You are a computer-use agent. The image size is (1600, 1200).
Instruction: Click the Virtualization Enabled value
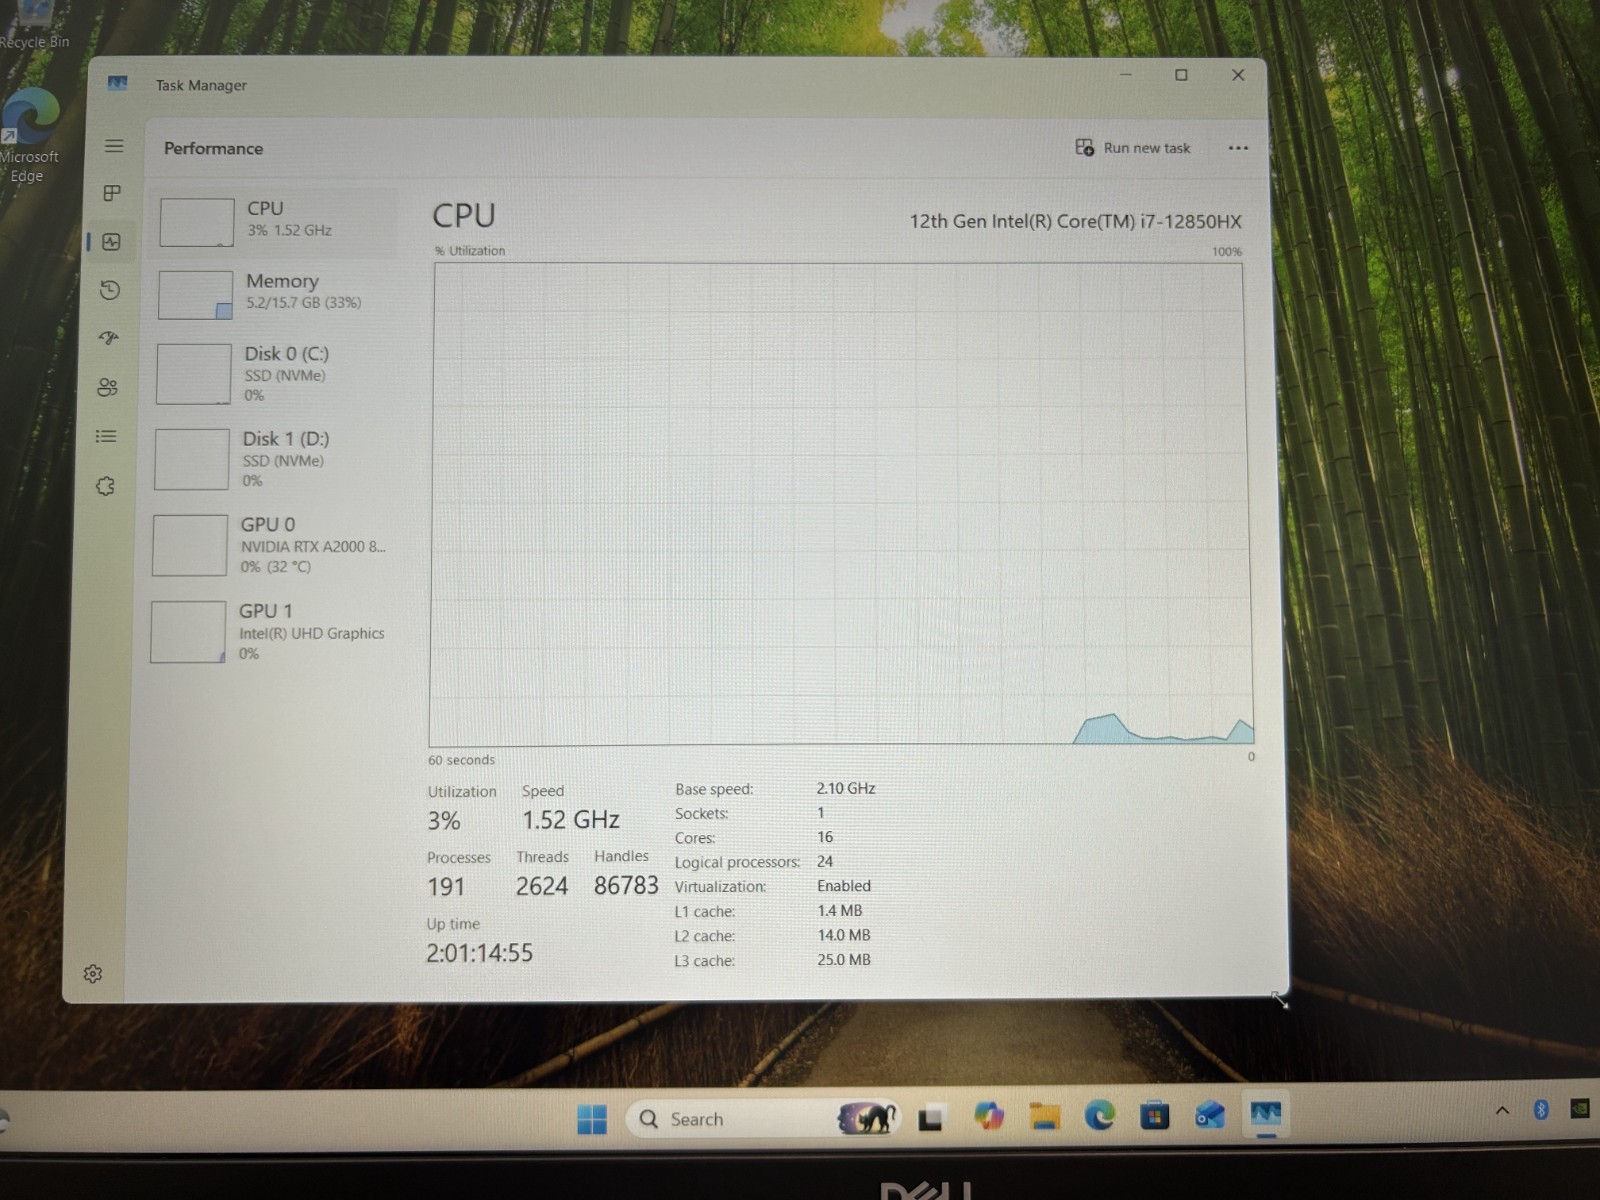(844, 886)
